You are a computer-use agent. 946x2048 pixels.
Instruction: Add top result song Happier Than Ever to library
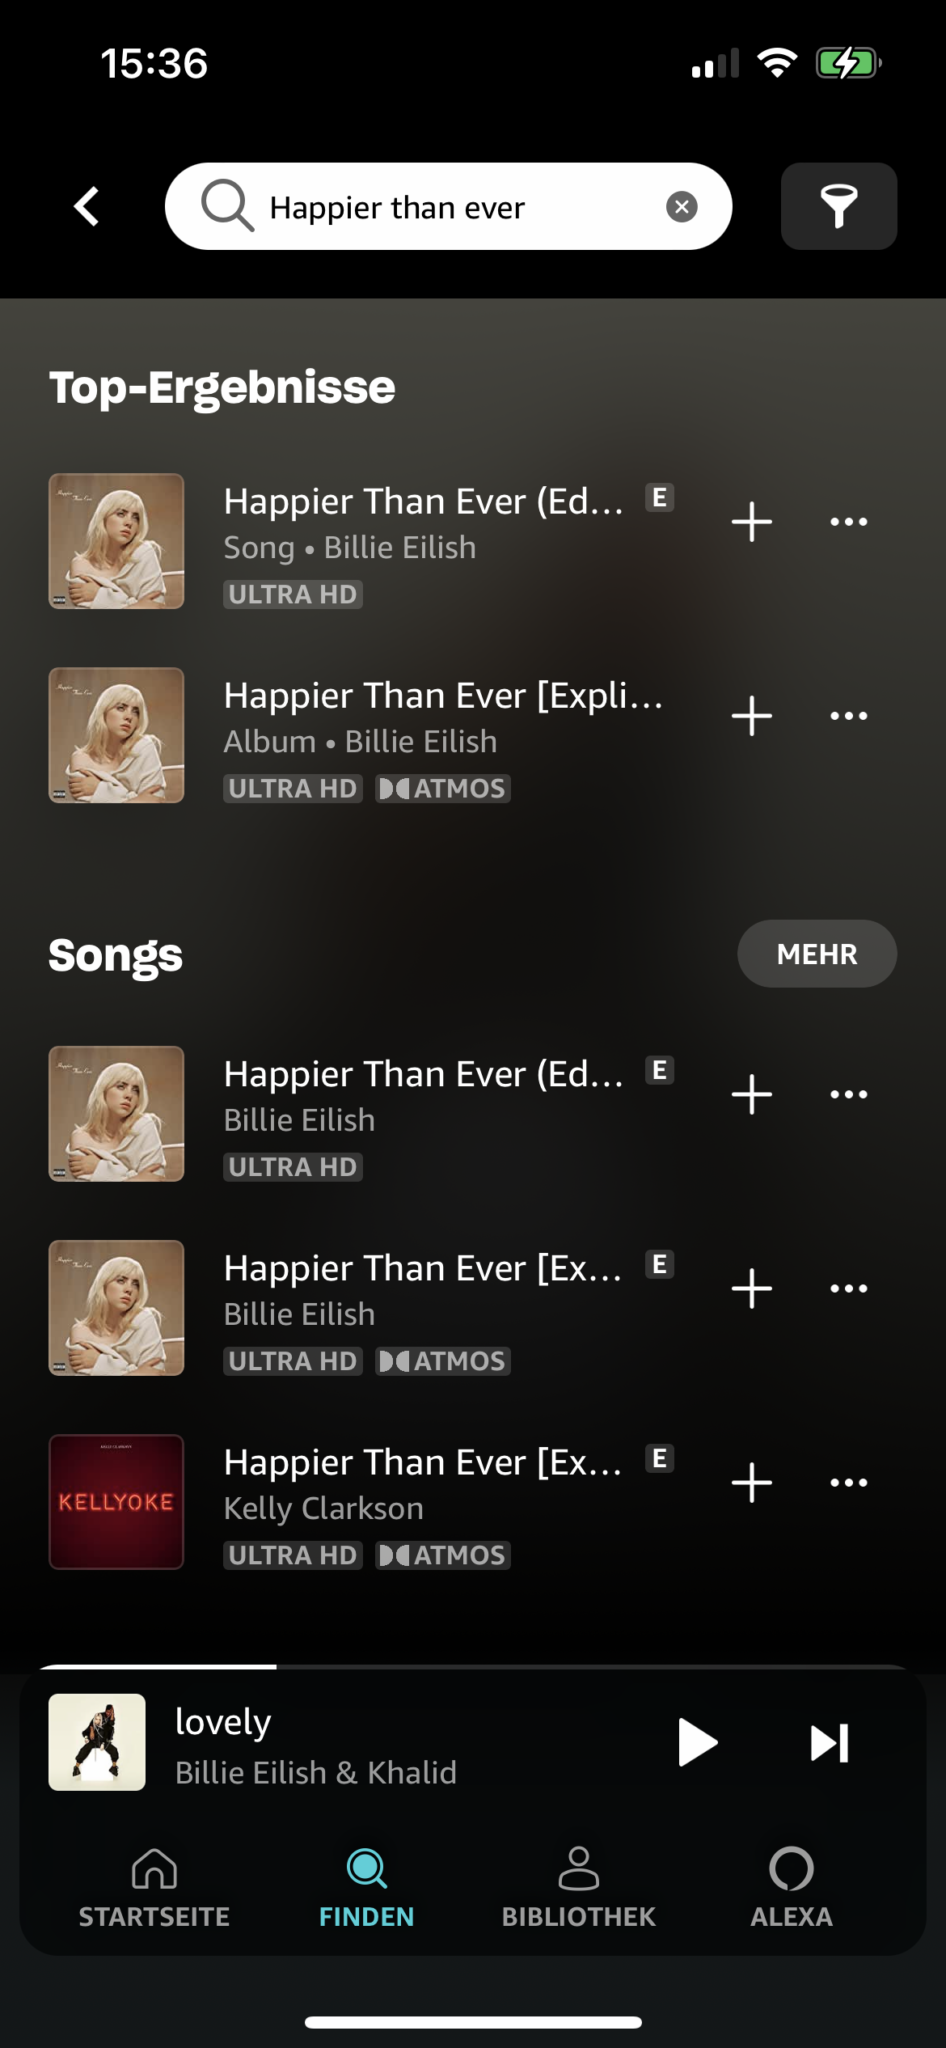pos(752,522)
